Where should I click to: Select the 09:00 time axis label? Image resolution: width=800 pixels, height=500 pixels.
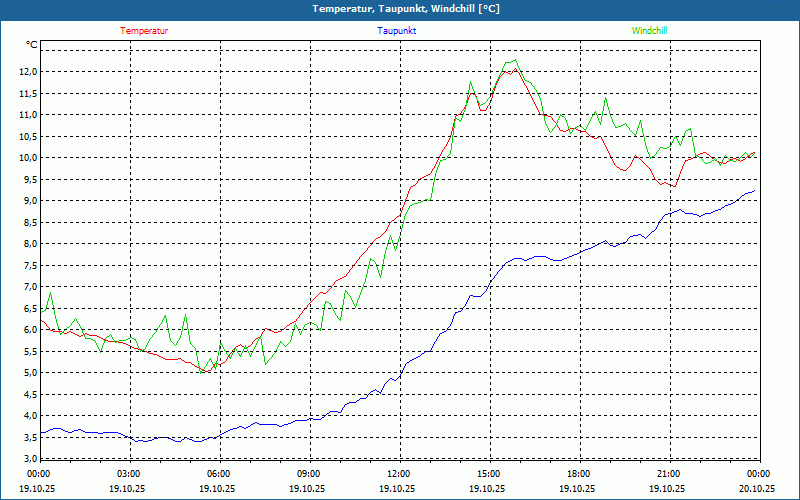tap(309, 474)
